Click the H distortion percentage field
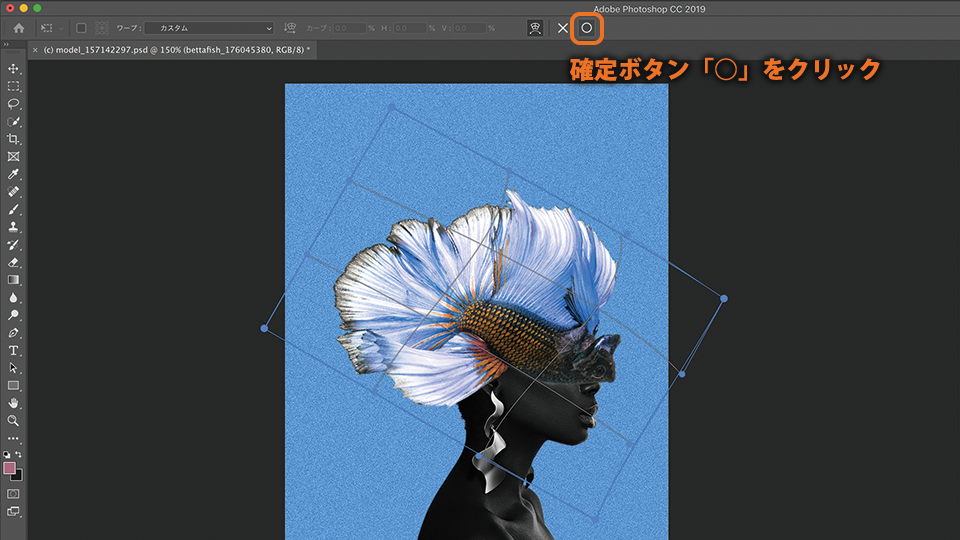Image resolution: width=960 pixels, height=540 pixels. point(410,28)
